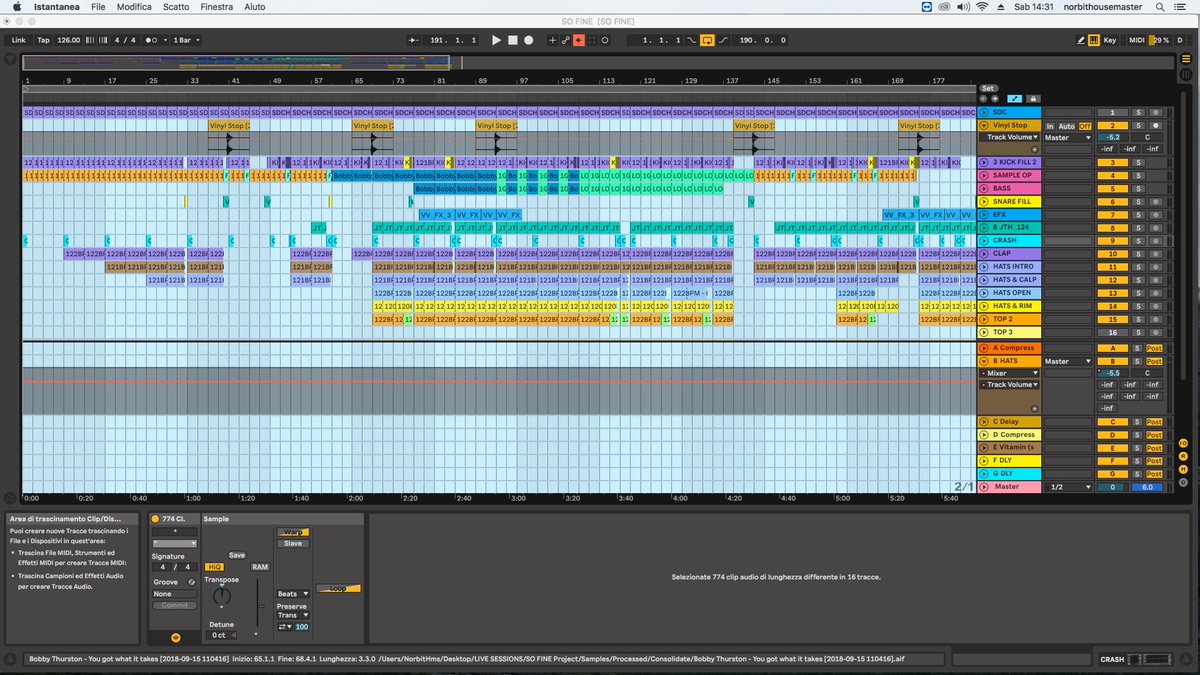Screen dimensions: 1200x675
Task: Arm the Arrangement Record button
Action: [x=529, y=40]
